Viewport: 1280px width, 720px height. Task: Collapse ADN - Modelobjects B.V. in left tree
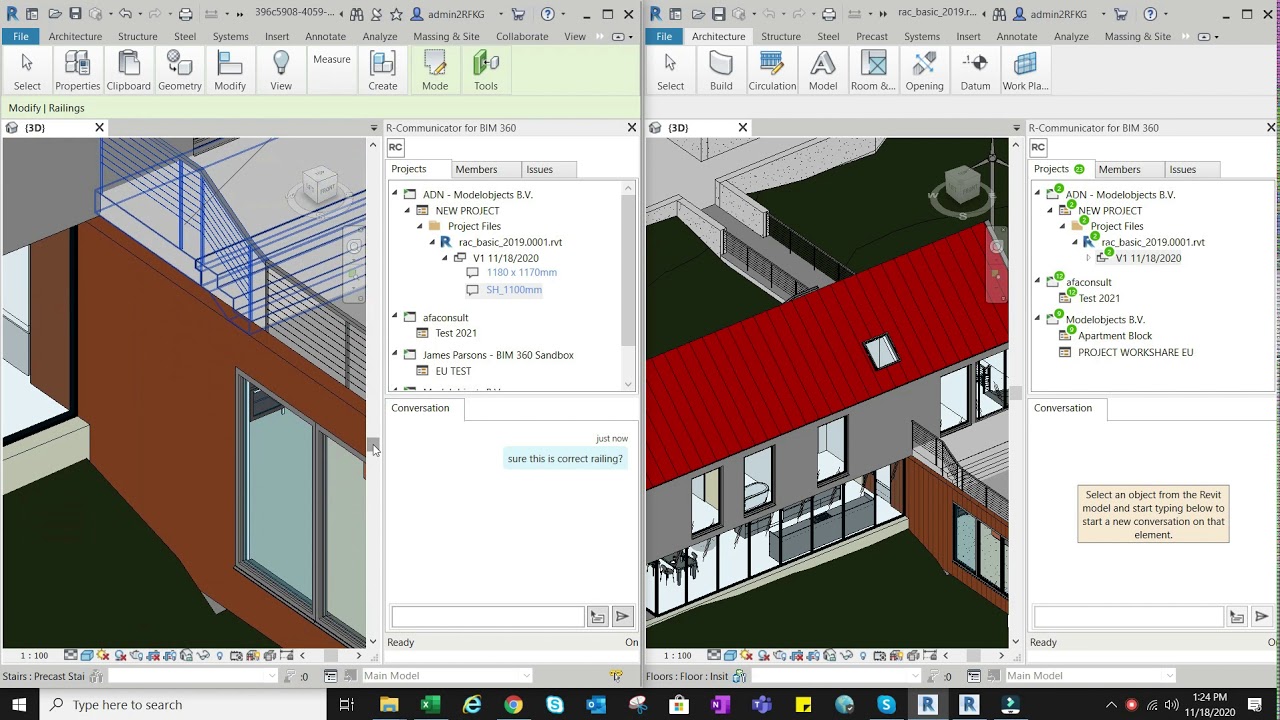point(395,194)
